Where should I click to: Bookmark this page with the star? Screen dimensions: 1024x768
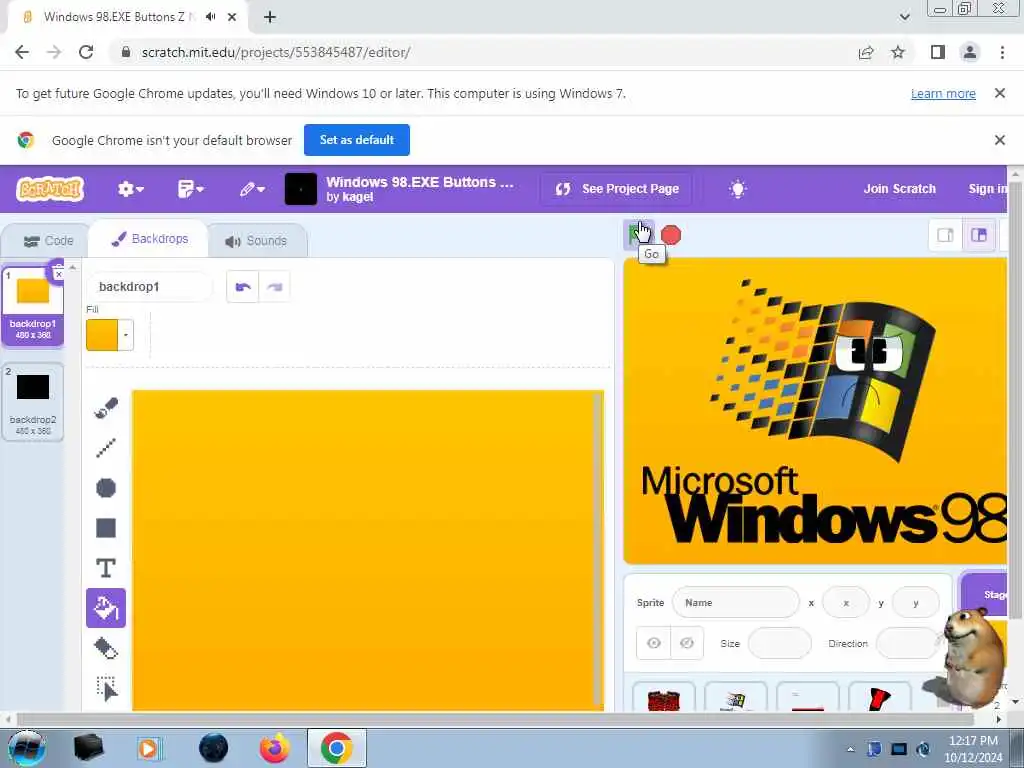(898, 52)
